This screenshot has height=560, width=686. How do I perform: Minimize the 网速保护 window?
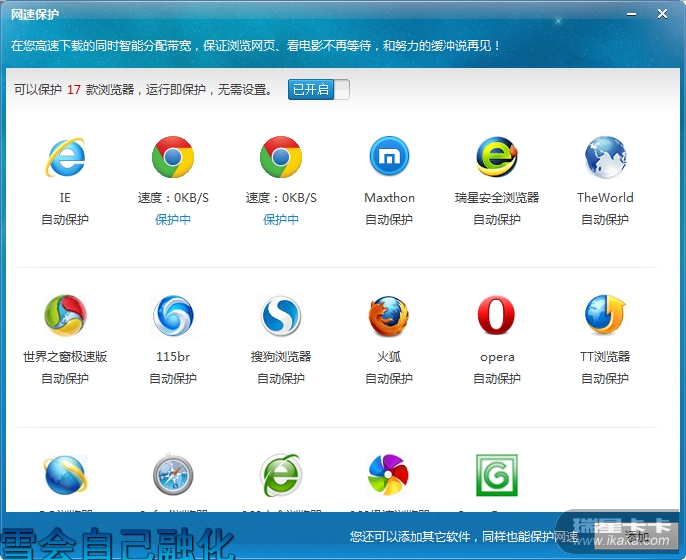631,14
